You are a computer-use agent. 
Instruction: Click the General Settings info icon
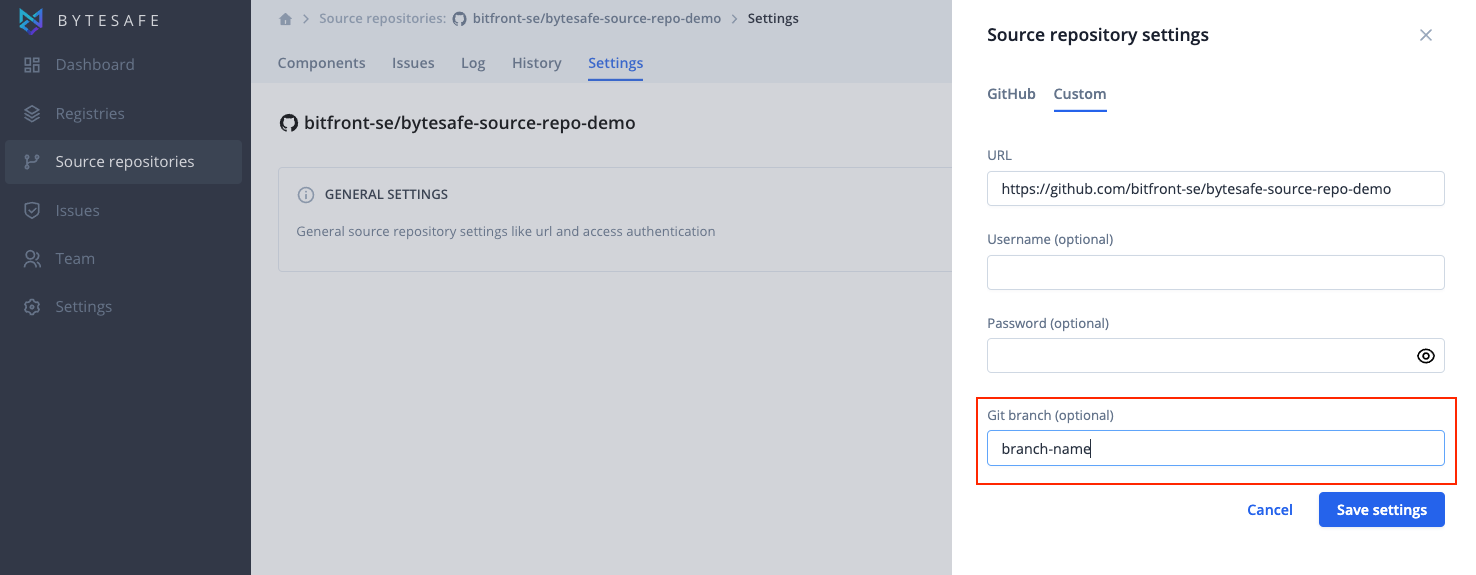tap(307, 194)
